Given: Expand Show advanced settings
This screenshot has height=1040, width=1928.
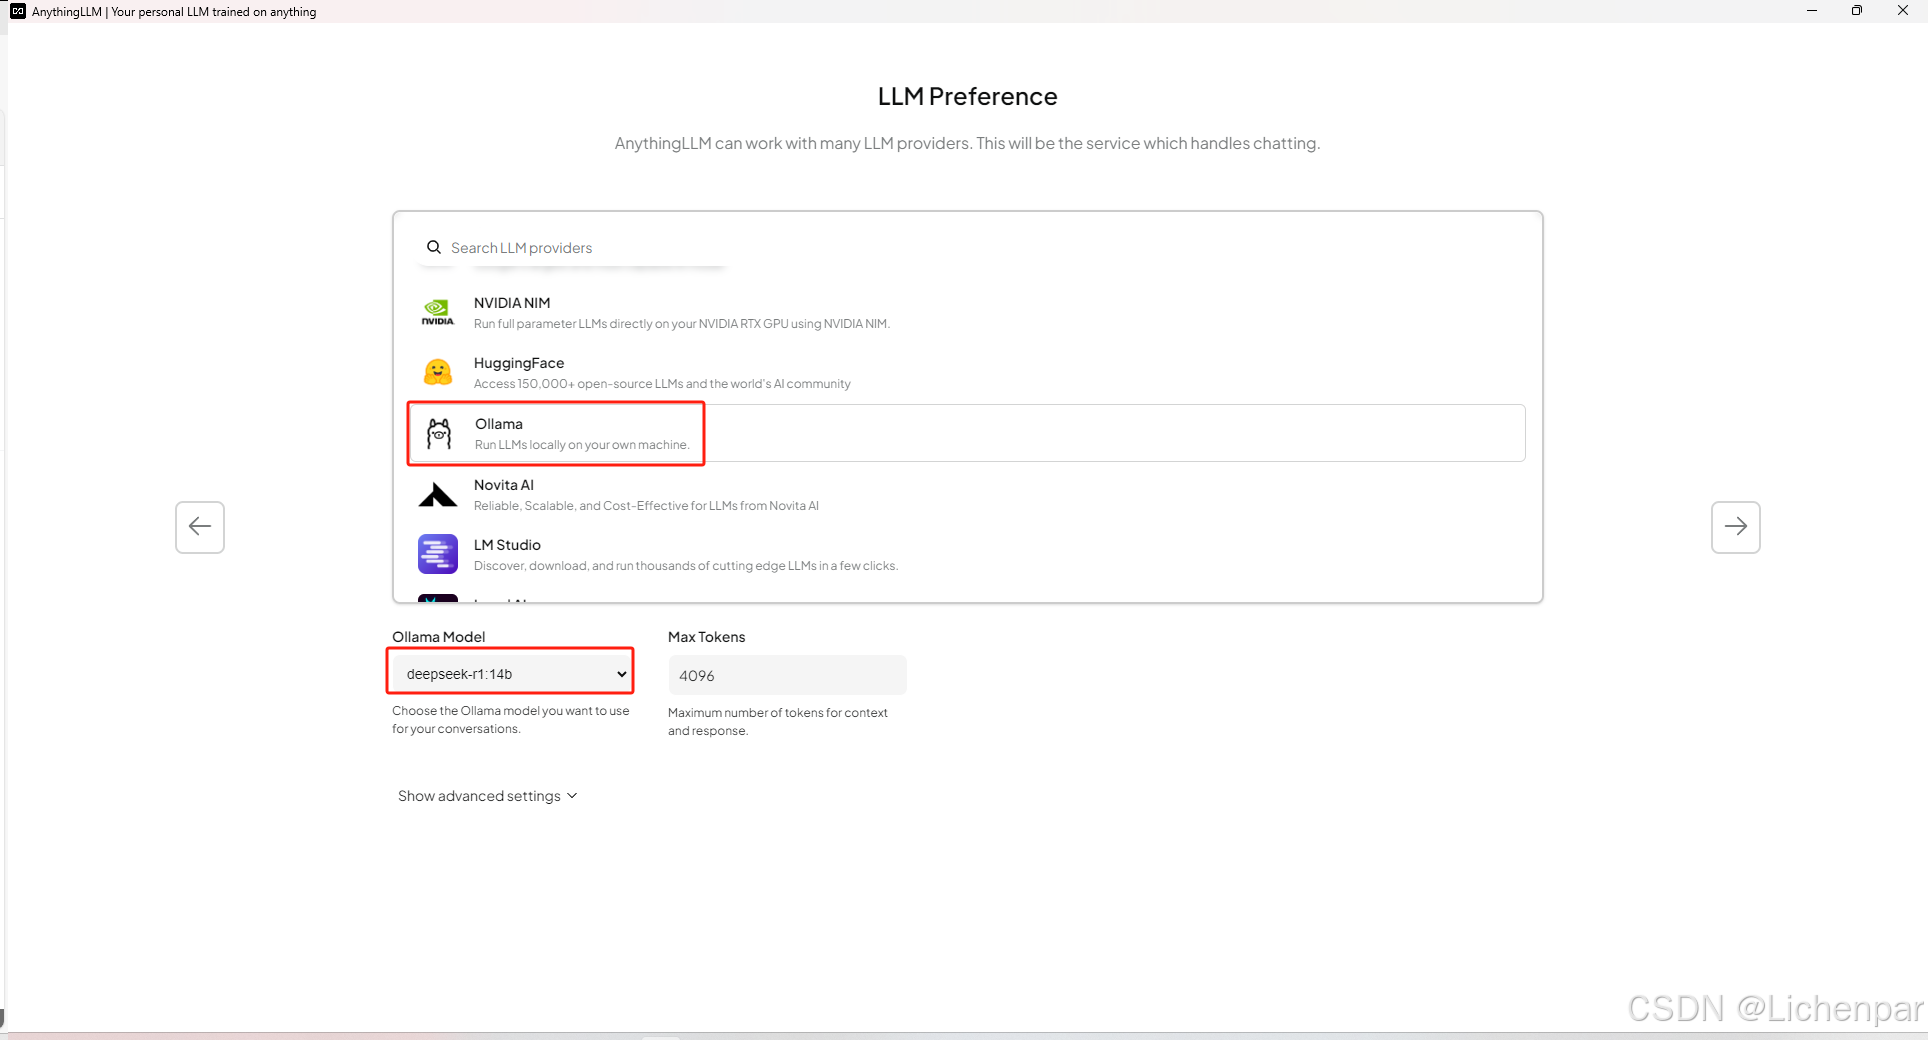Looking at the screenshot, I should click(488, 796).
